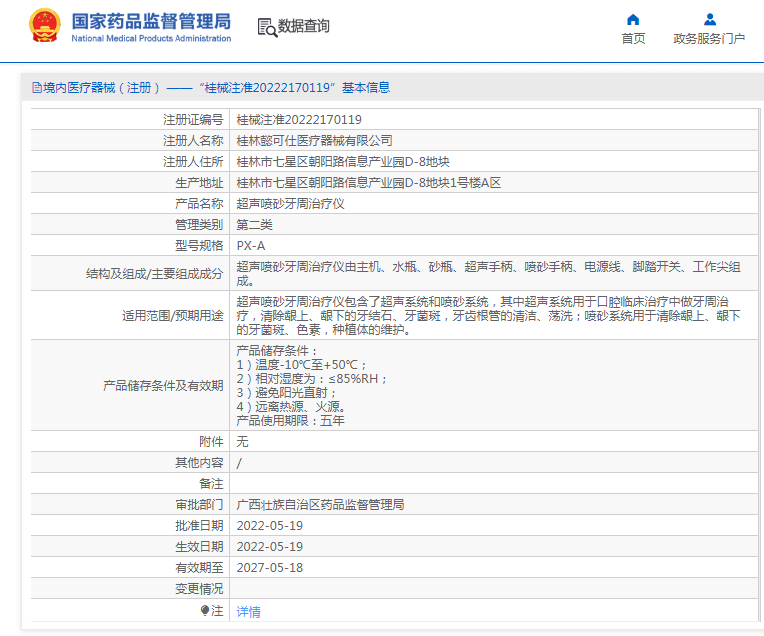
Task: Select product name 超声喷砂牙周治疗仪
Action: (290, 204)
